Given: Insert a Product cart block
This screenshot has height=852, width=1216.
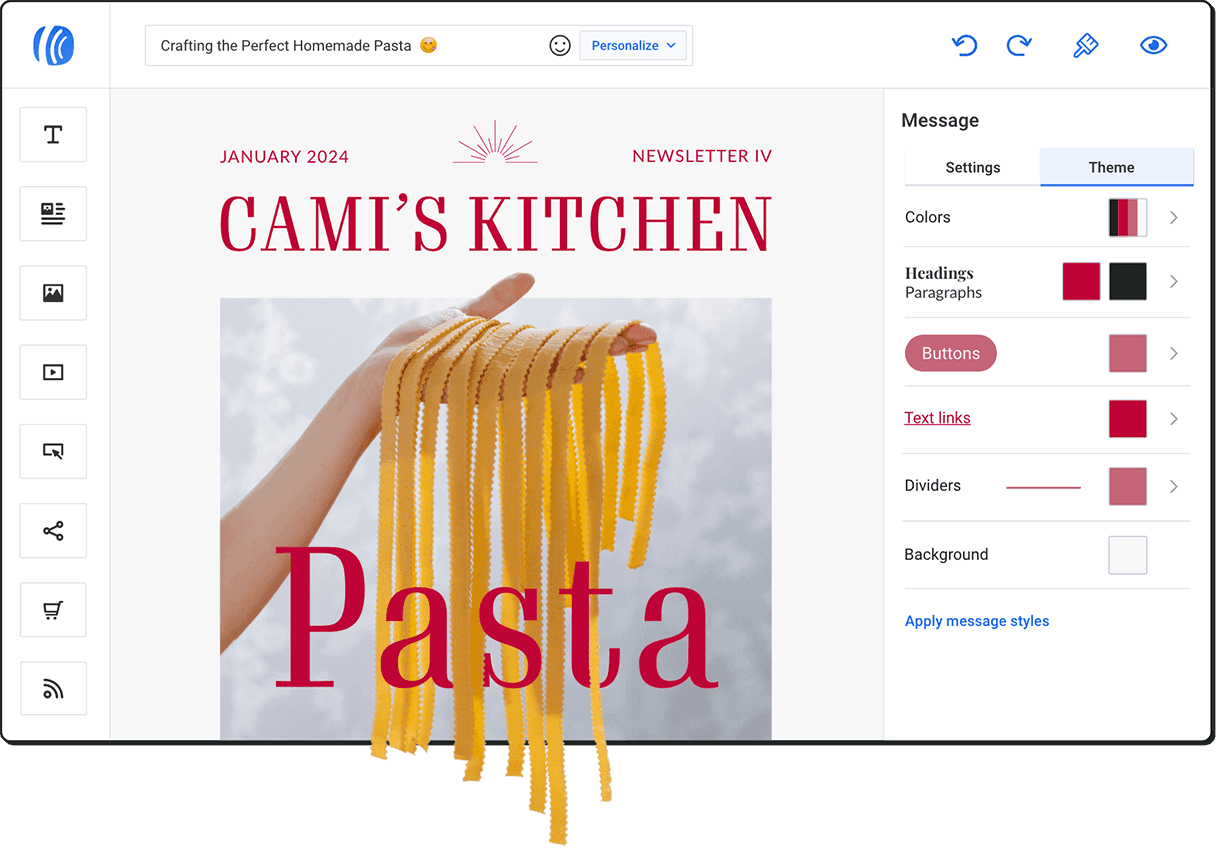Looking at the screenshot, I should pyautogui.click(x=53, y=610).
